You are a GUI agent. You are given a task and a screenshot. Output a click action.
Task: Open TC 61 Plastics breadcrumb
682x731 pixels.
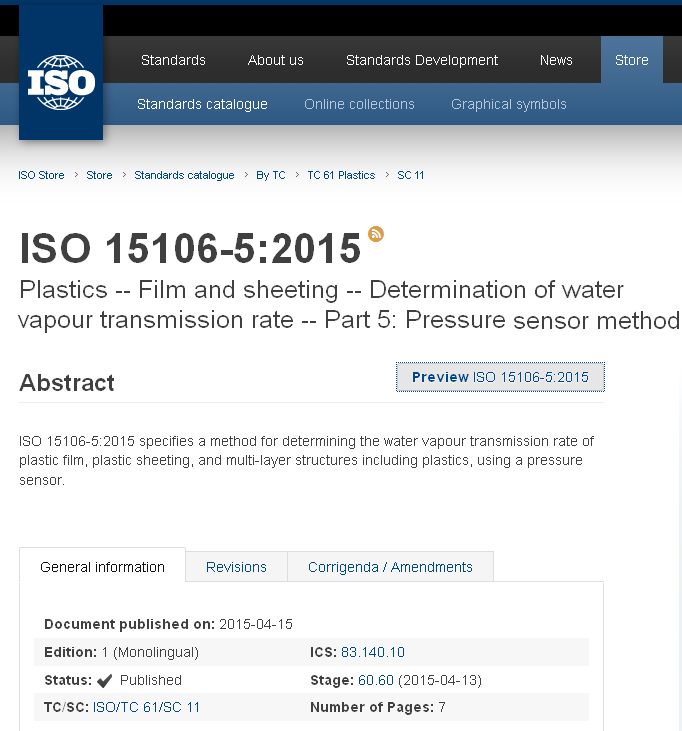tap(341, 175)
